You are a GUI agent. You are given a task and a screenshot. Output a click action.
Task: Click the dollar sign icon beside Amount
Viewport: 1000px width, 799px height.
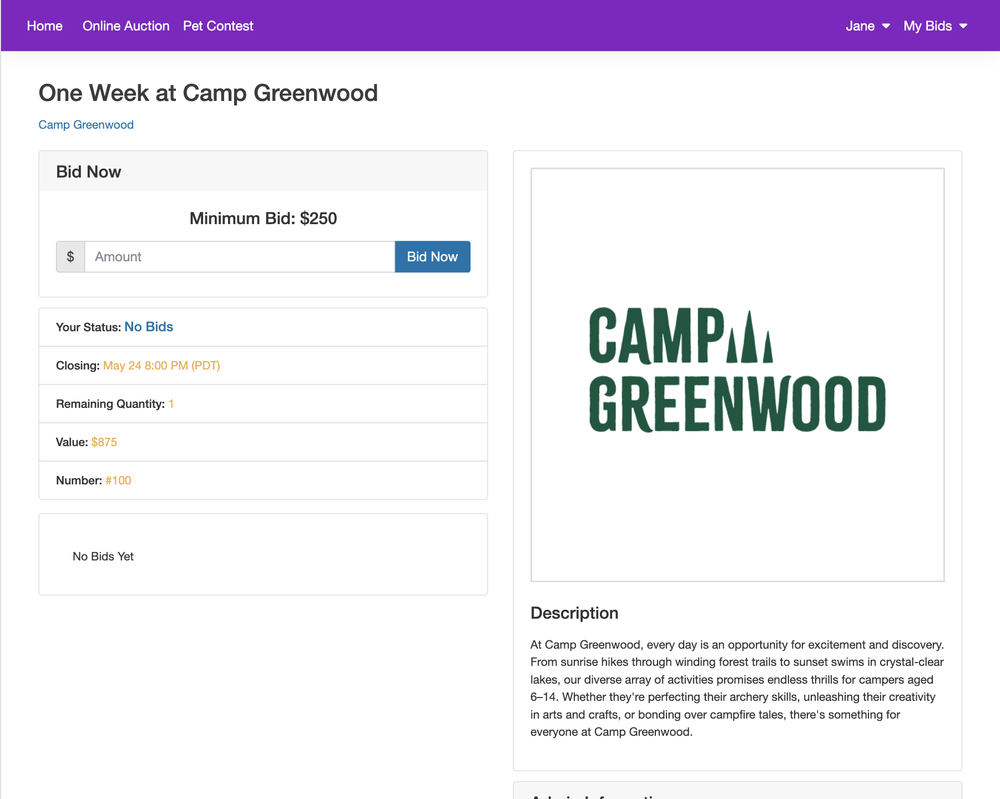coord(70,257)
